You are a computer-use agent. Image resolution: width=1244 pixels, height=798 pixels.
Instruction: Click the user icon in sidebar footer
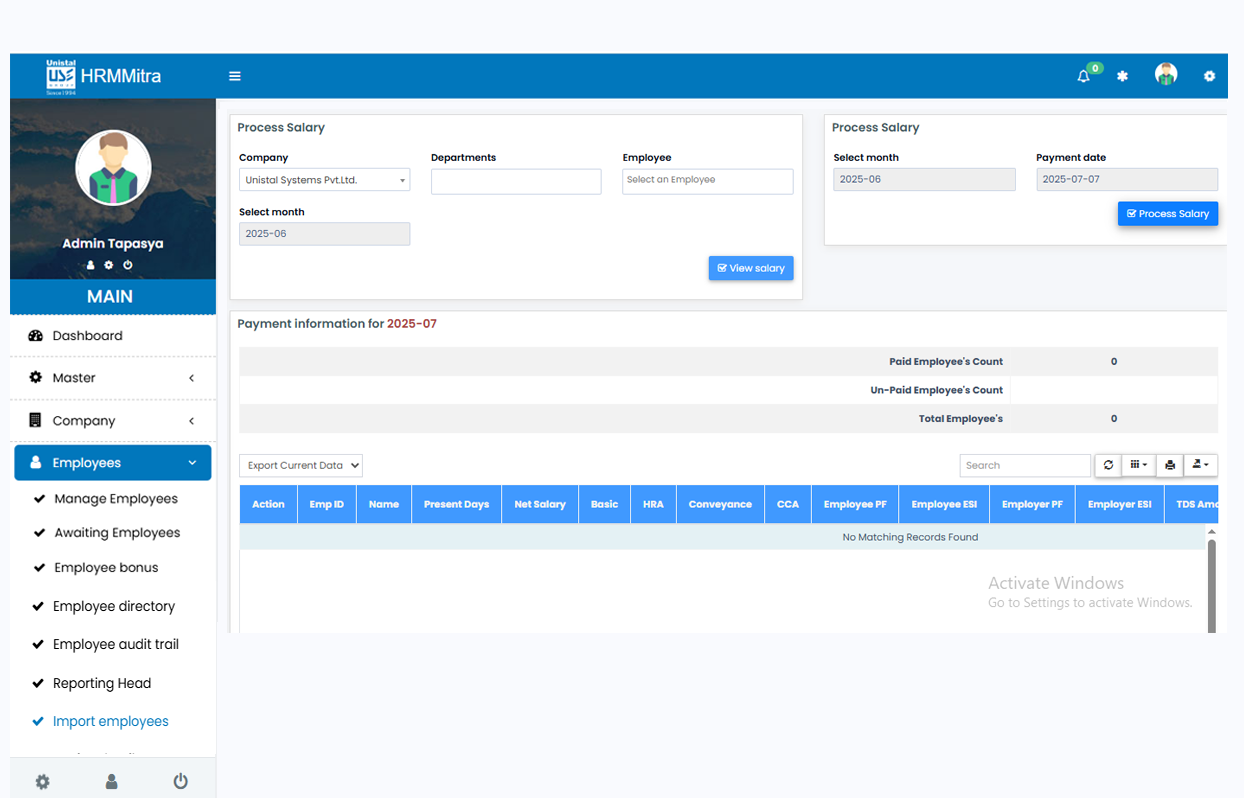tap(111, 781)
